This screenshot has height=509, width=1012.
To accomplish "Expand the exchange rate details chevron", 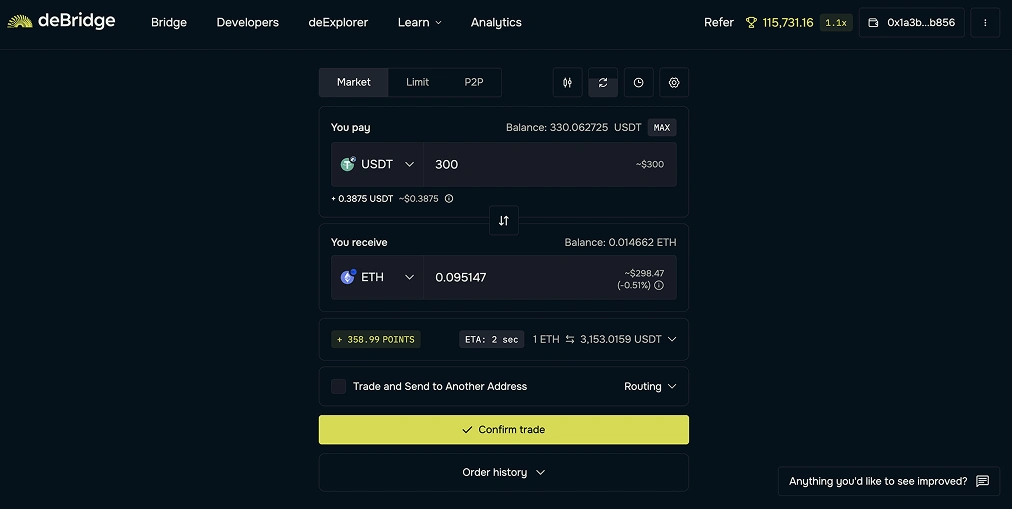I will click(x=672, y=339).
